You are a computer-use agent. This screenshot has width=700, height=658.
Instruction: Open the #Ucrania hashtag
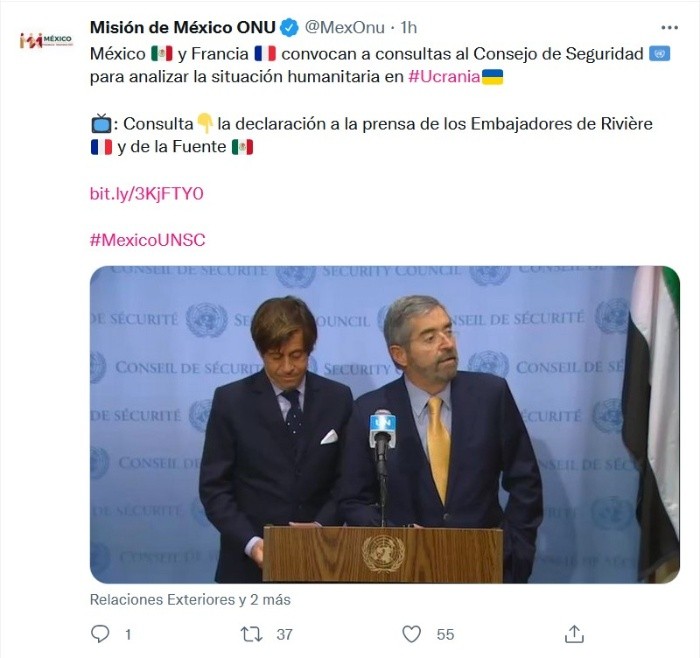pyautogui.click(x=444, y=76)
